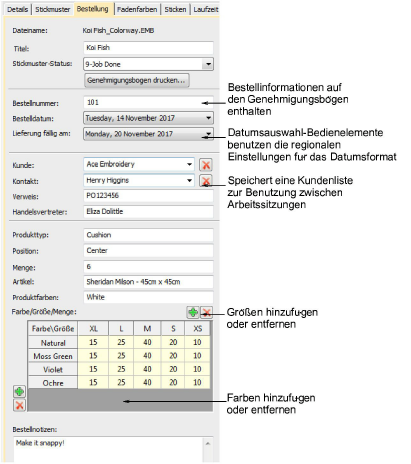Image resolution: width=411 pixels, height=464 pixels.
Task: Click the Handelsvertreter field Eliza Dolittle
Action: pyautogui.click(x=148, y=211)
